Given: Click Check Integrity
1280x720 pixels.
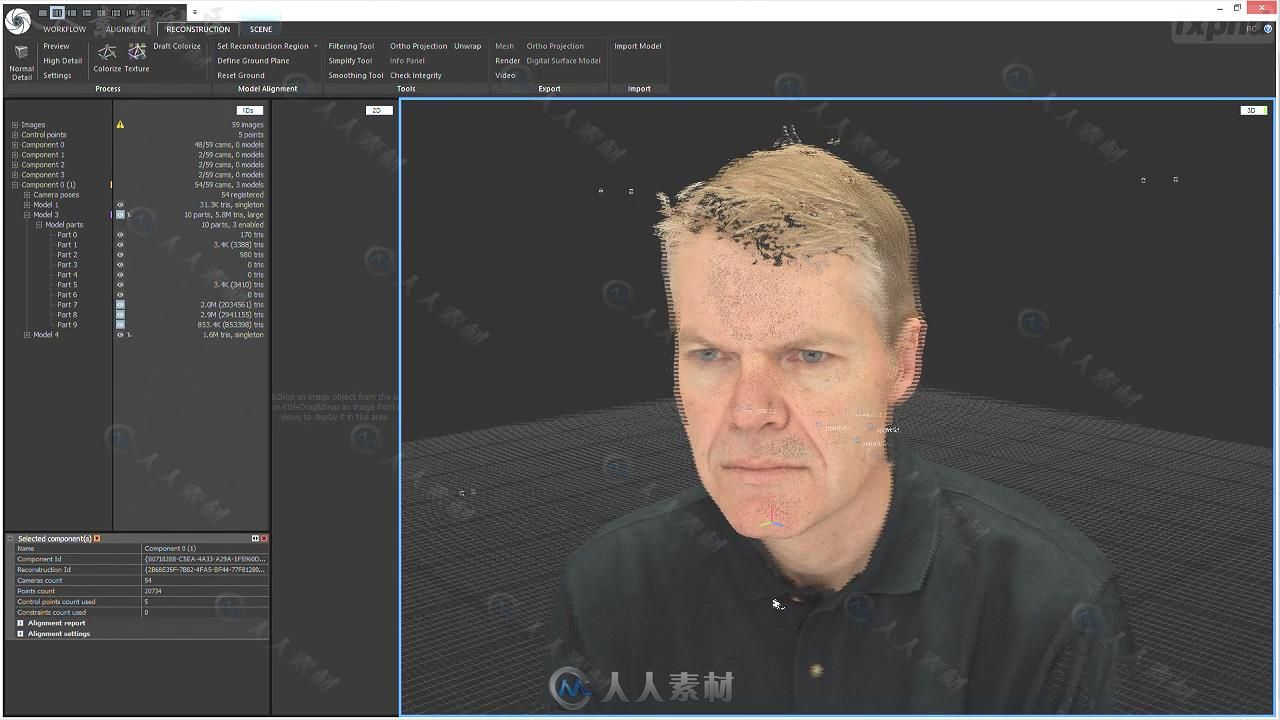Looking at the screenshot, I should tap(416, 75).
